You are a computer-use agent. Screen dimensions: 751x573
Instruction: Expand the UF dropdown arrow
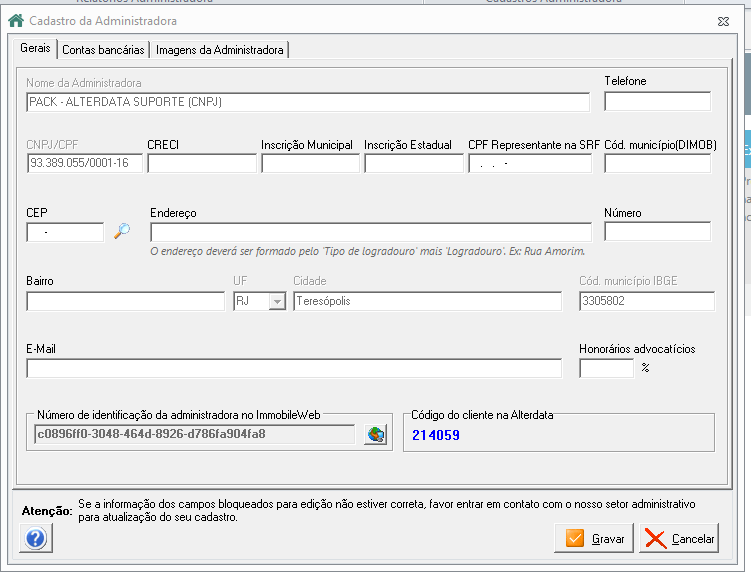[x=277, y=301]
